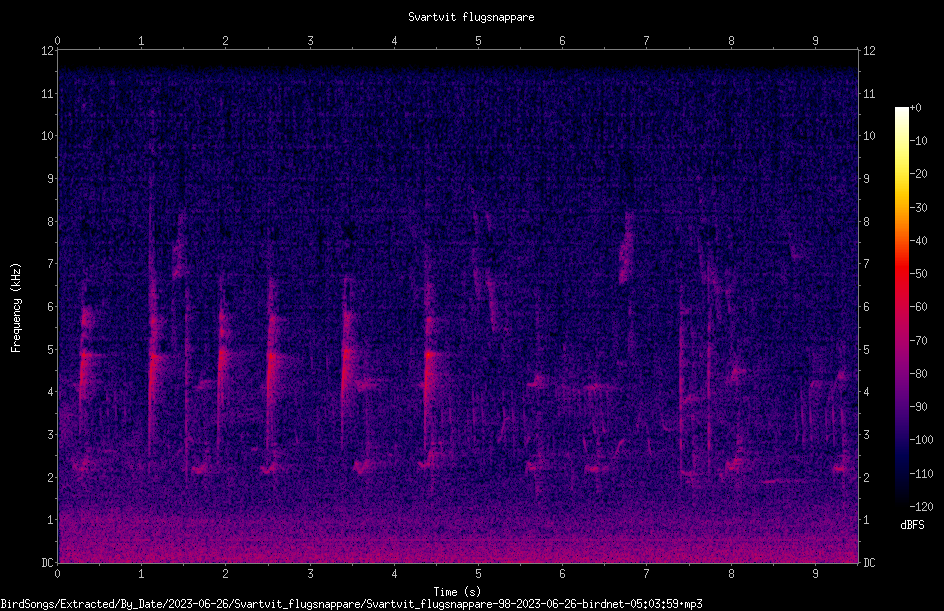This screenshot has height=611, width=944.
Task: Click the colorbar gradient strip
Action: point(901,307)
